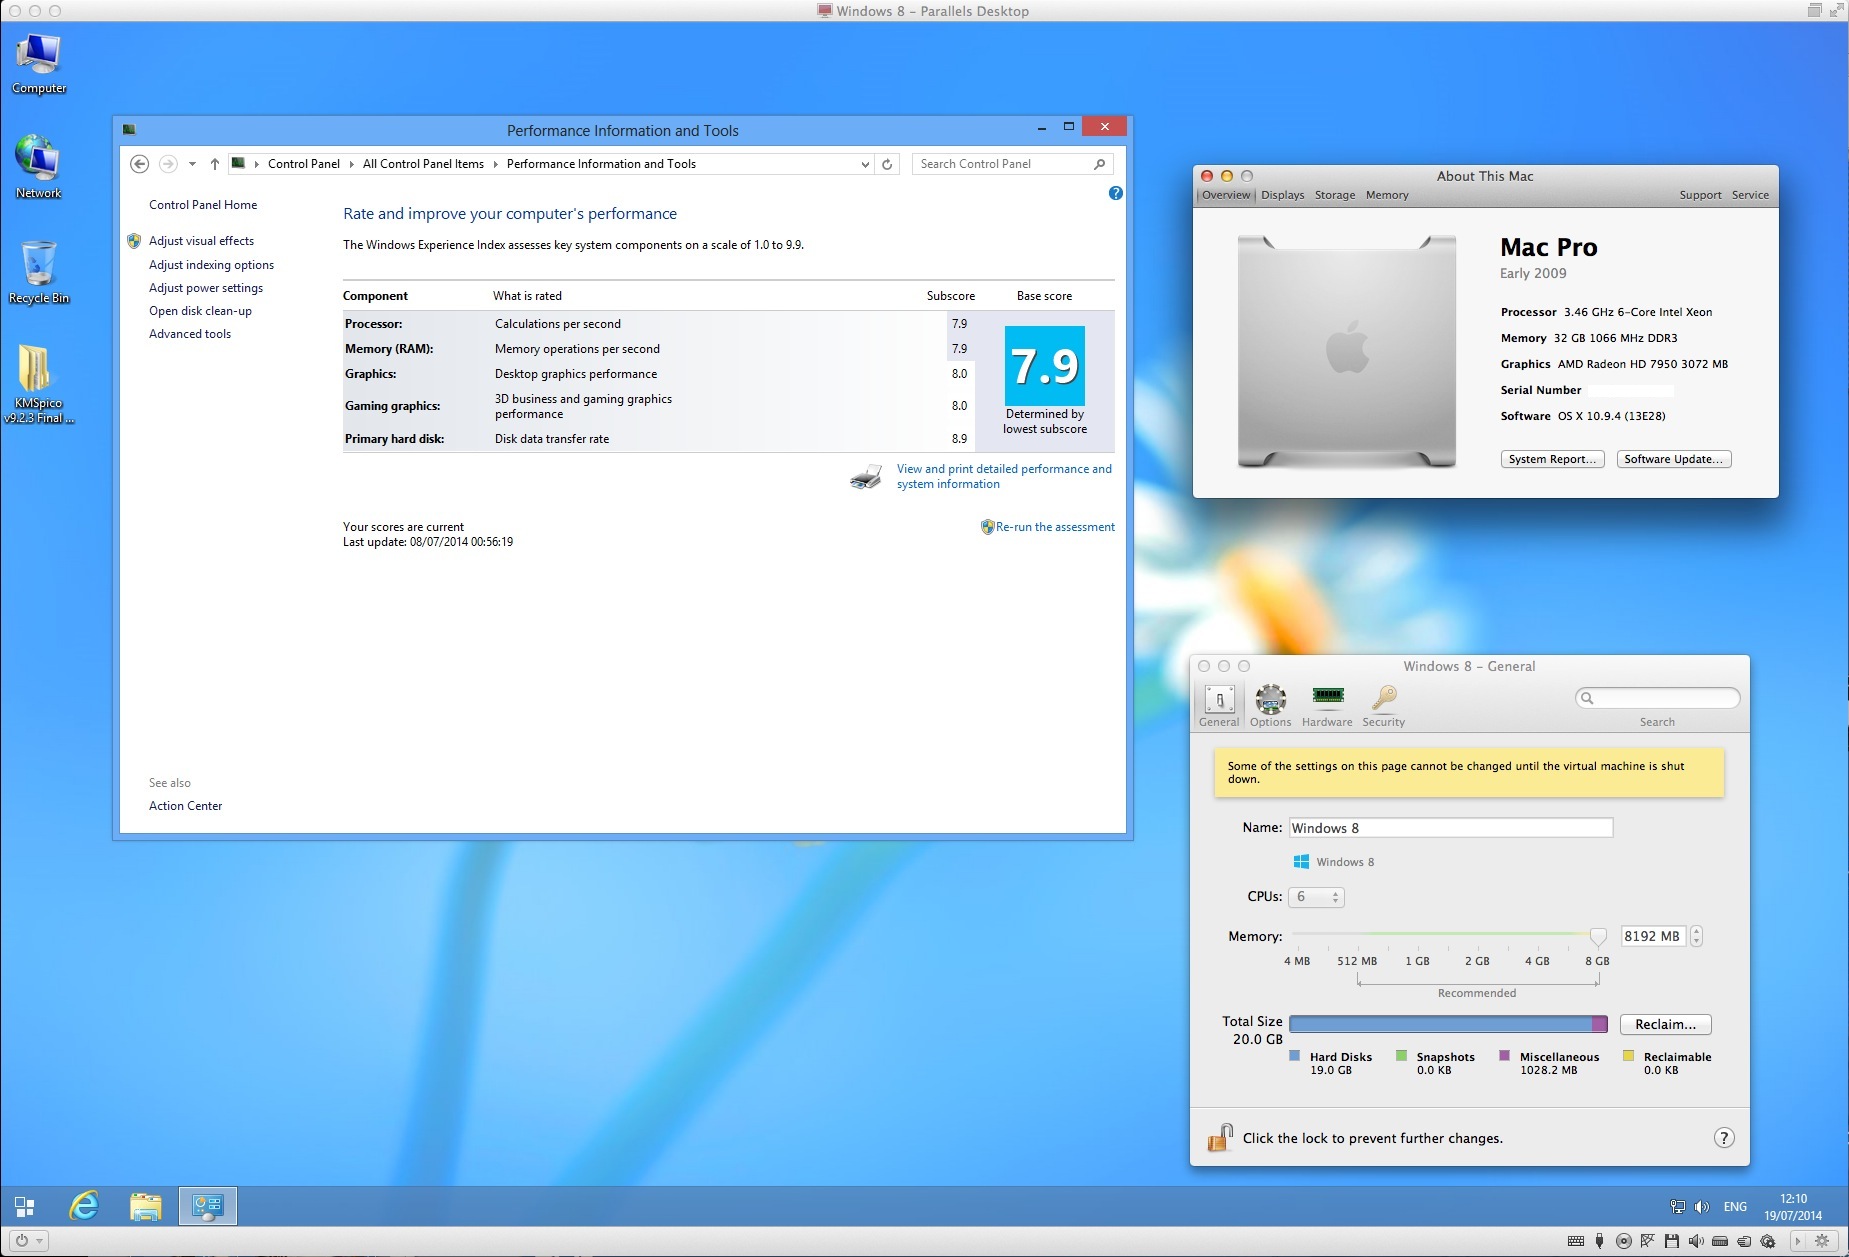Image resolution: width=1849 pixels, height=1257 pixels.
Task: Click the CD/DVD disc icon in status bar
Action: (x=1623, y=1241)
